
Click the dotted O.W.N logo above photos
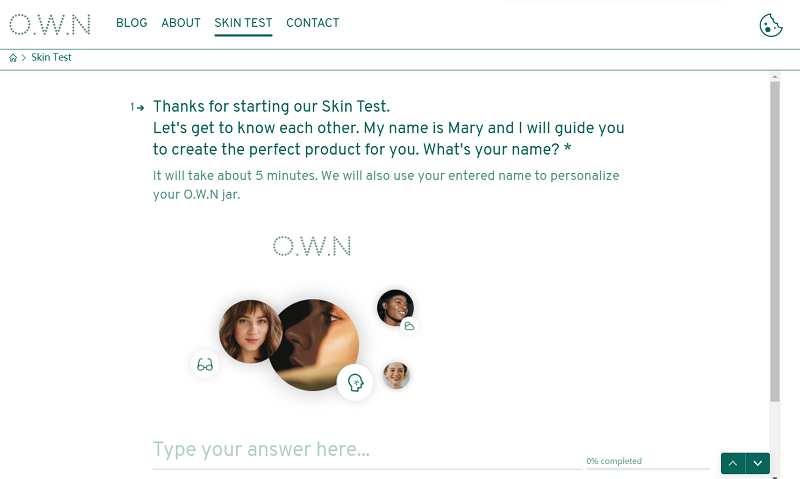(x=312, y=246)
